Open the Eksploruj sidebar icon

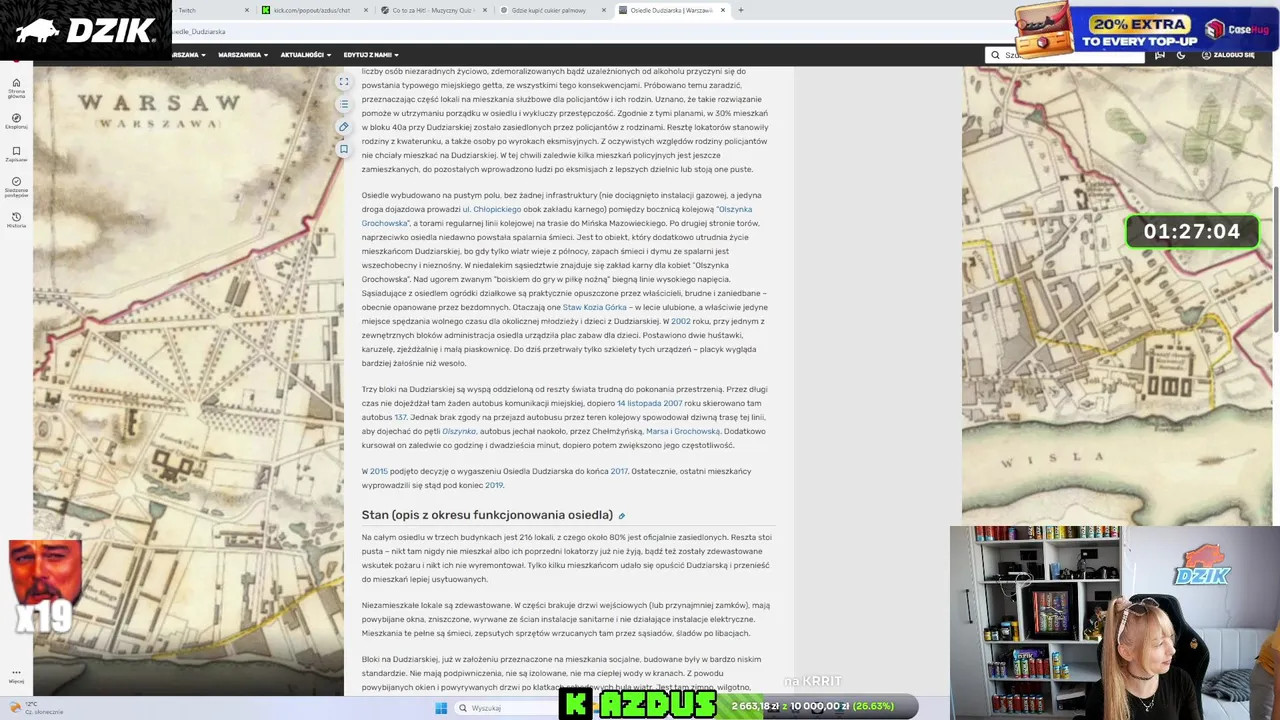pyautogui.click(x=16, y=121)
